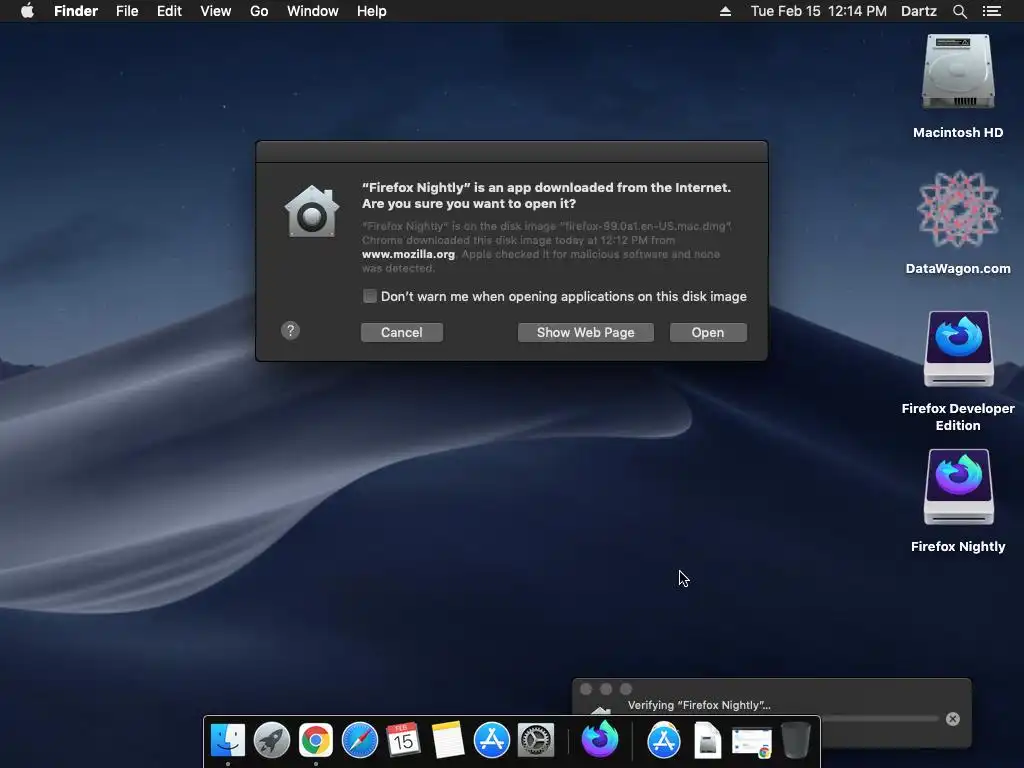Open the Go menu

259,11
